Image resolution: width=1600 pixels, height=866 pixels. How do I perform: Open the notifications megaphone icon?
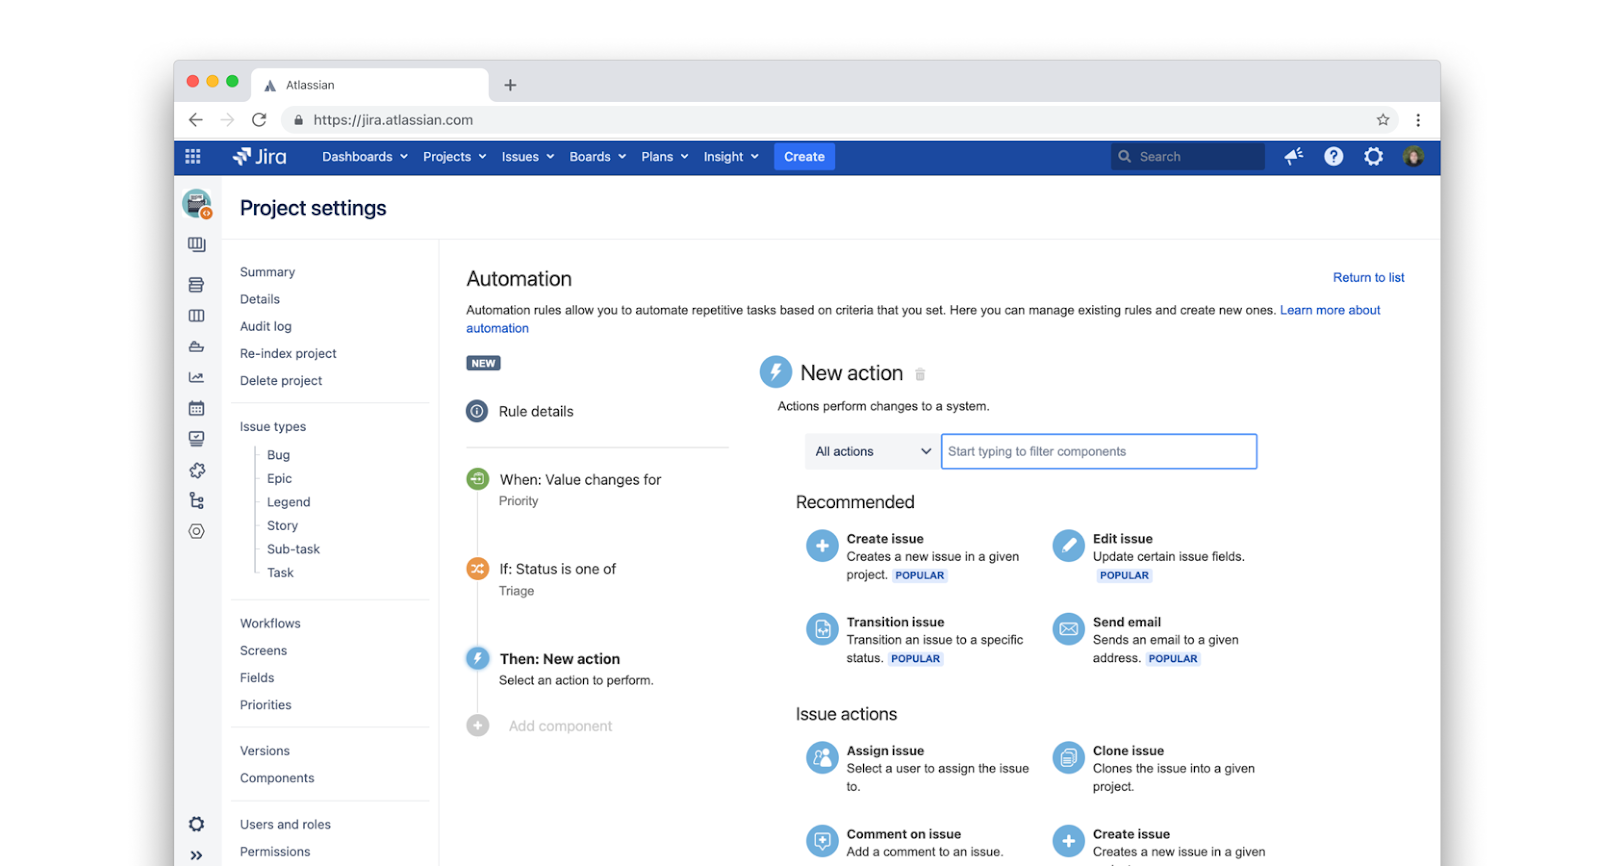pos(1294,156)
